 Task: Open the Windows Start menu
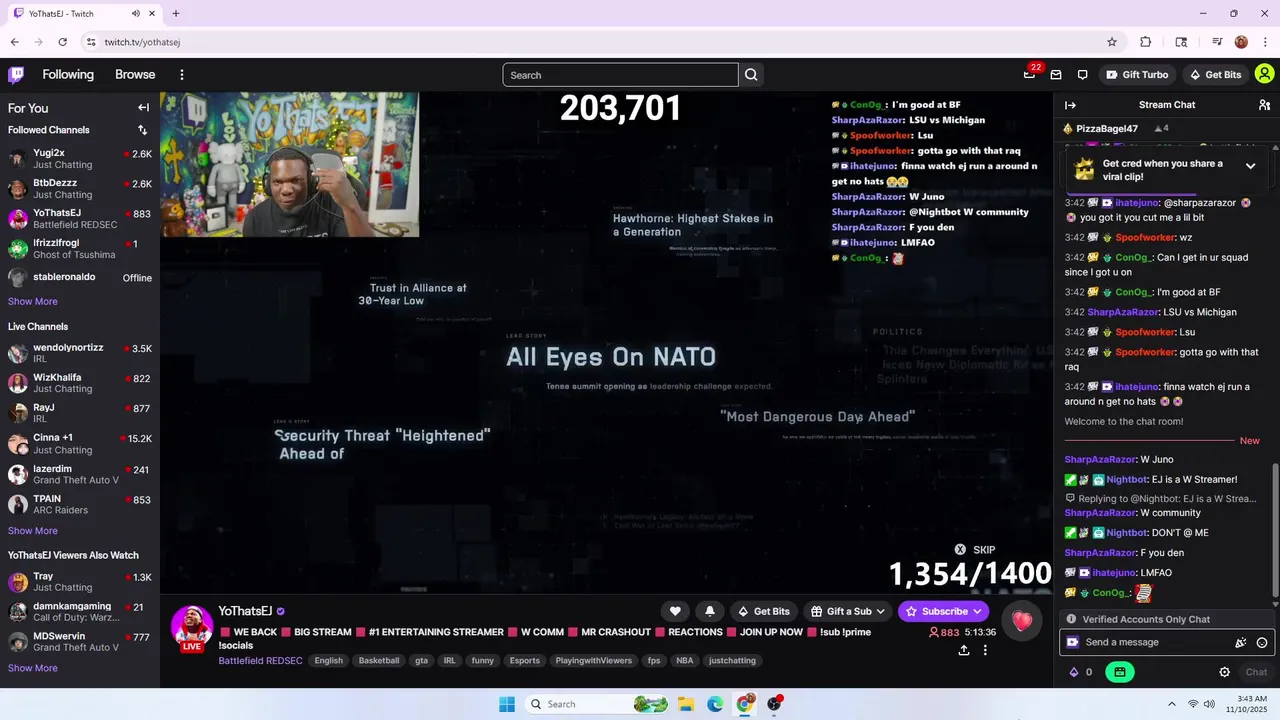507,704
